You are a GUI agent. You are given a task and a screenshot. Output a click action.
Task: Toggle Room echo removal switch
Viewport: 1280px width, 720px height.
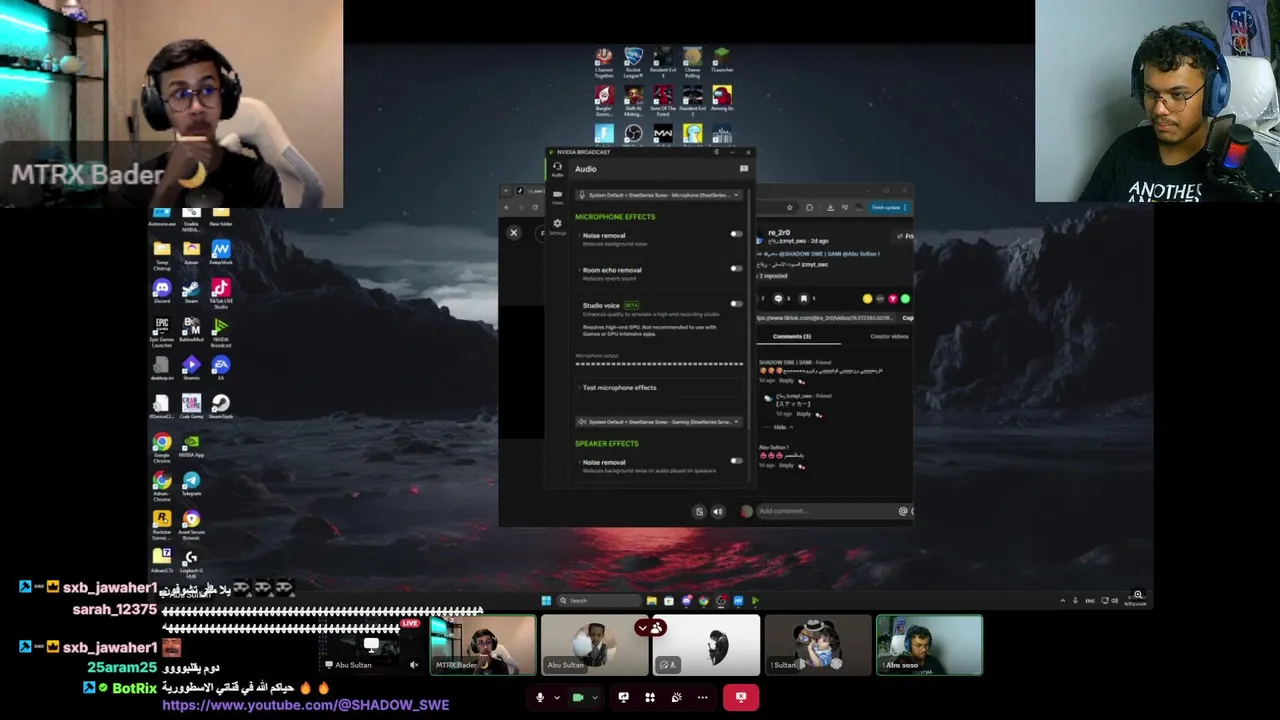[x=736, y=269]
